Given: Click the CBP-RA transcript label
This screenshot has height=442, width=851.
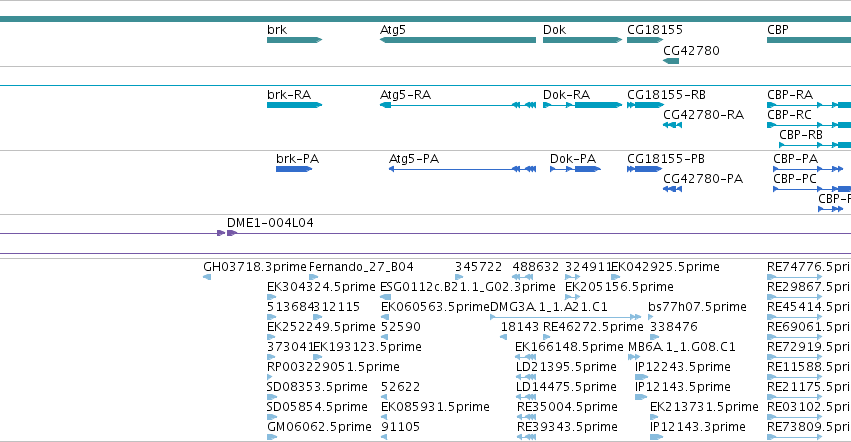Looking at the screenshot, I should pos(790,94).
